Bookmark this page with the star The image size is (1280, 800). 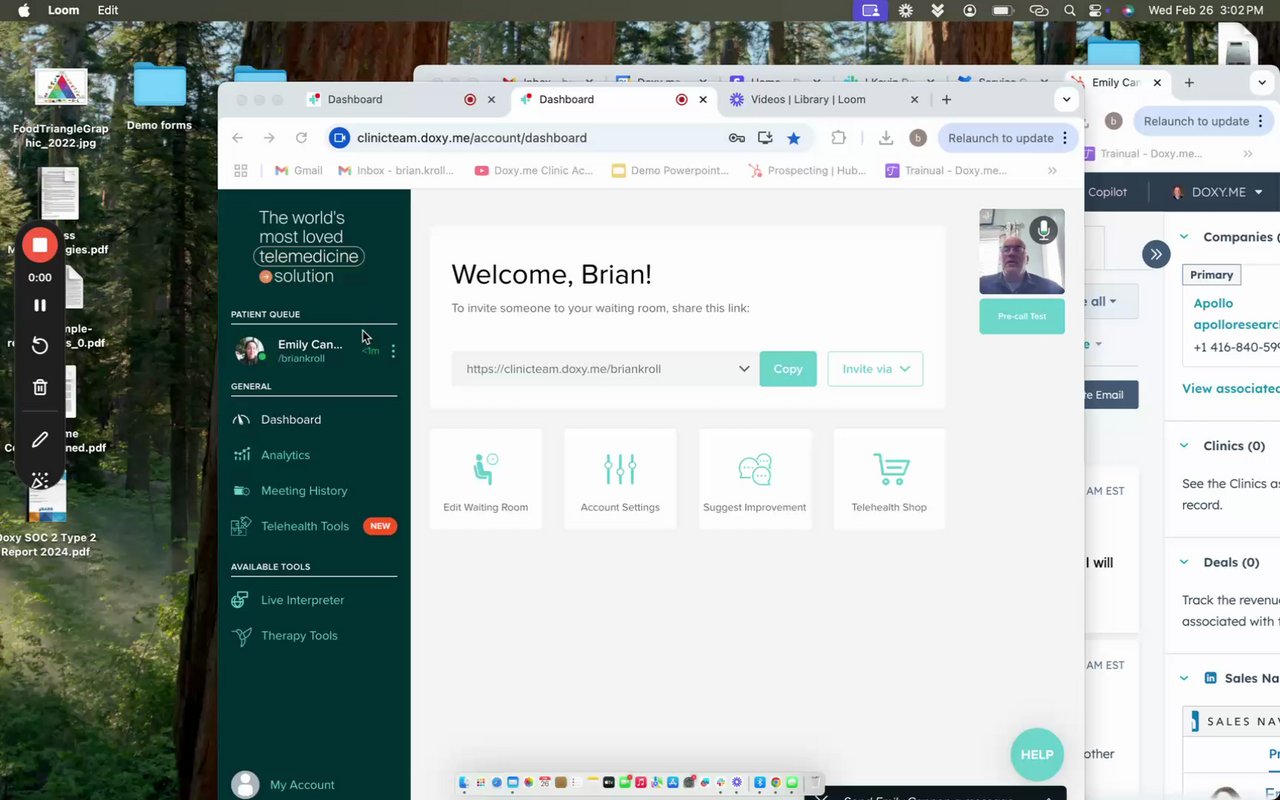(x=793, y=138)
